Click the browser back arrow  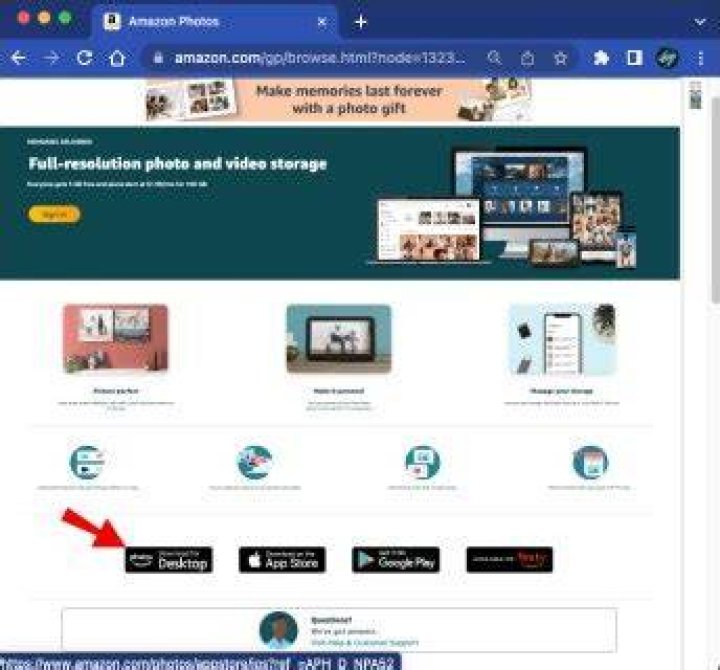(18, 58)
